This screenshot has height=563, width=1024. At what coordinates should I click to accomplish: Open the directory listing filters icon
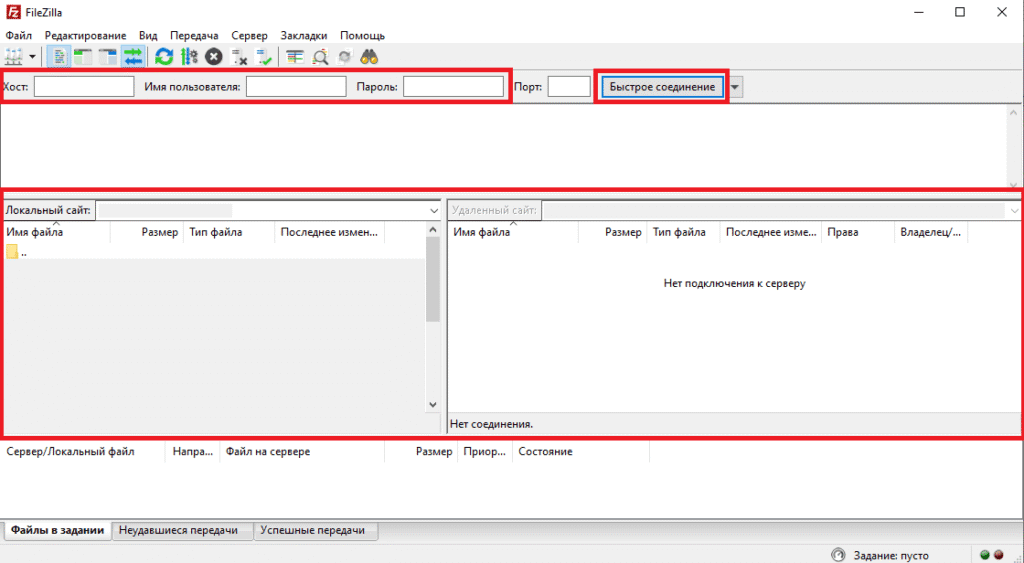coord(295,57)
